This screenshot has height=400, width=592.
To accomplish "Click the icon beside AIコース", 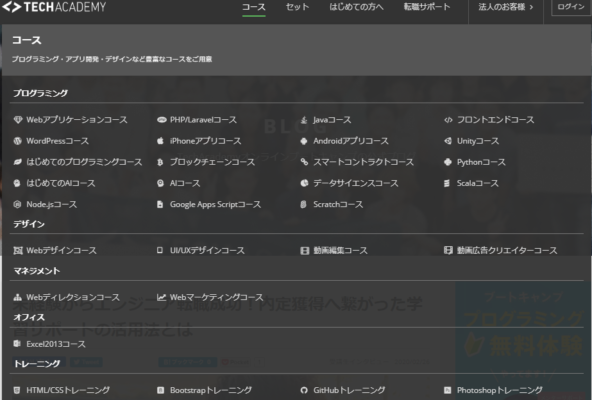I will coord(160,183).
